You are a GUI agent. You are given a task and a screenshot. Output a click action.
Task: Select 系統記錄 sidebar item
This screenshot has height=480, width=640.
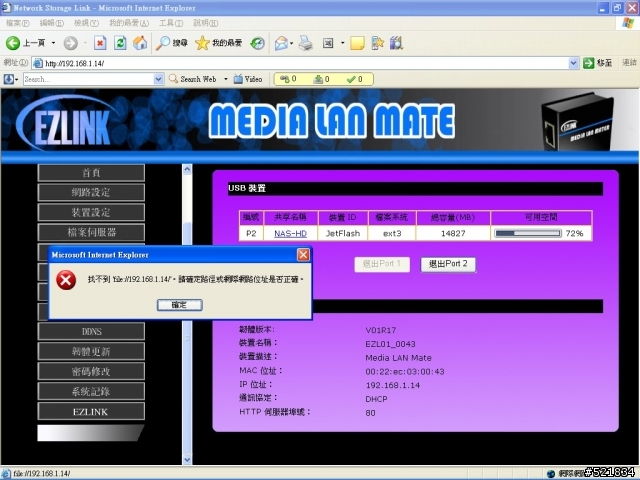pos(91,391)
